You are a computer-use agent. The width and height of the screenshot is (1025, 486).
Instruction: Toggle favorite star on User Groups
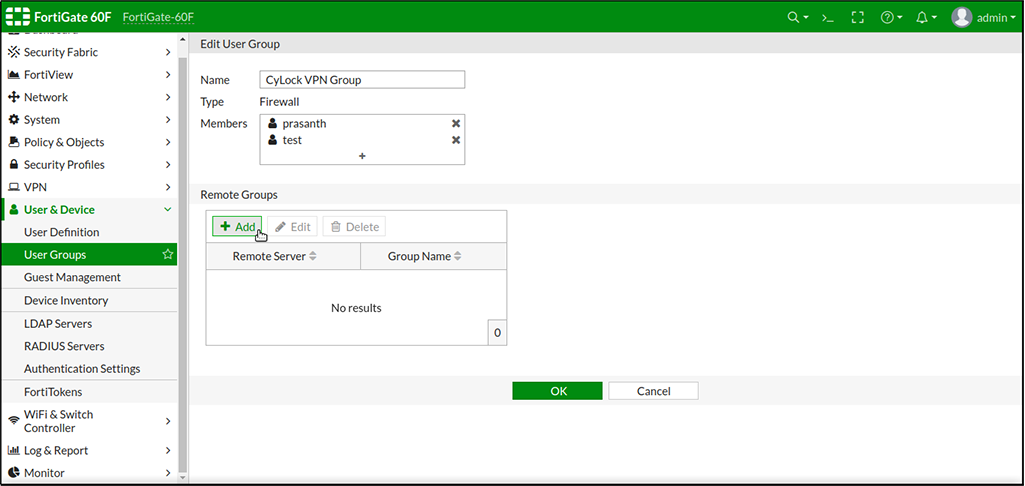(168, 255)
